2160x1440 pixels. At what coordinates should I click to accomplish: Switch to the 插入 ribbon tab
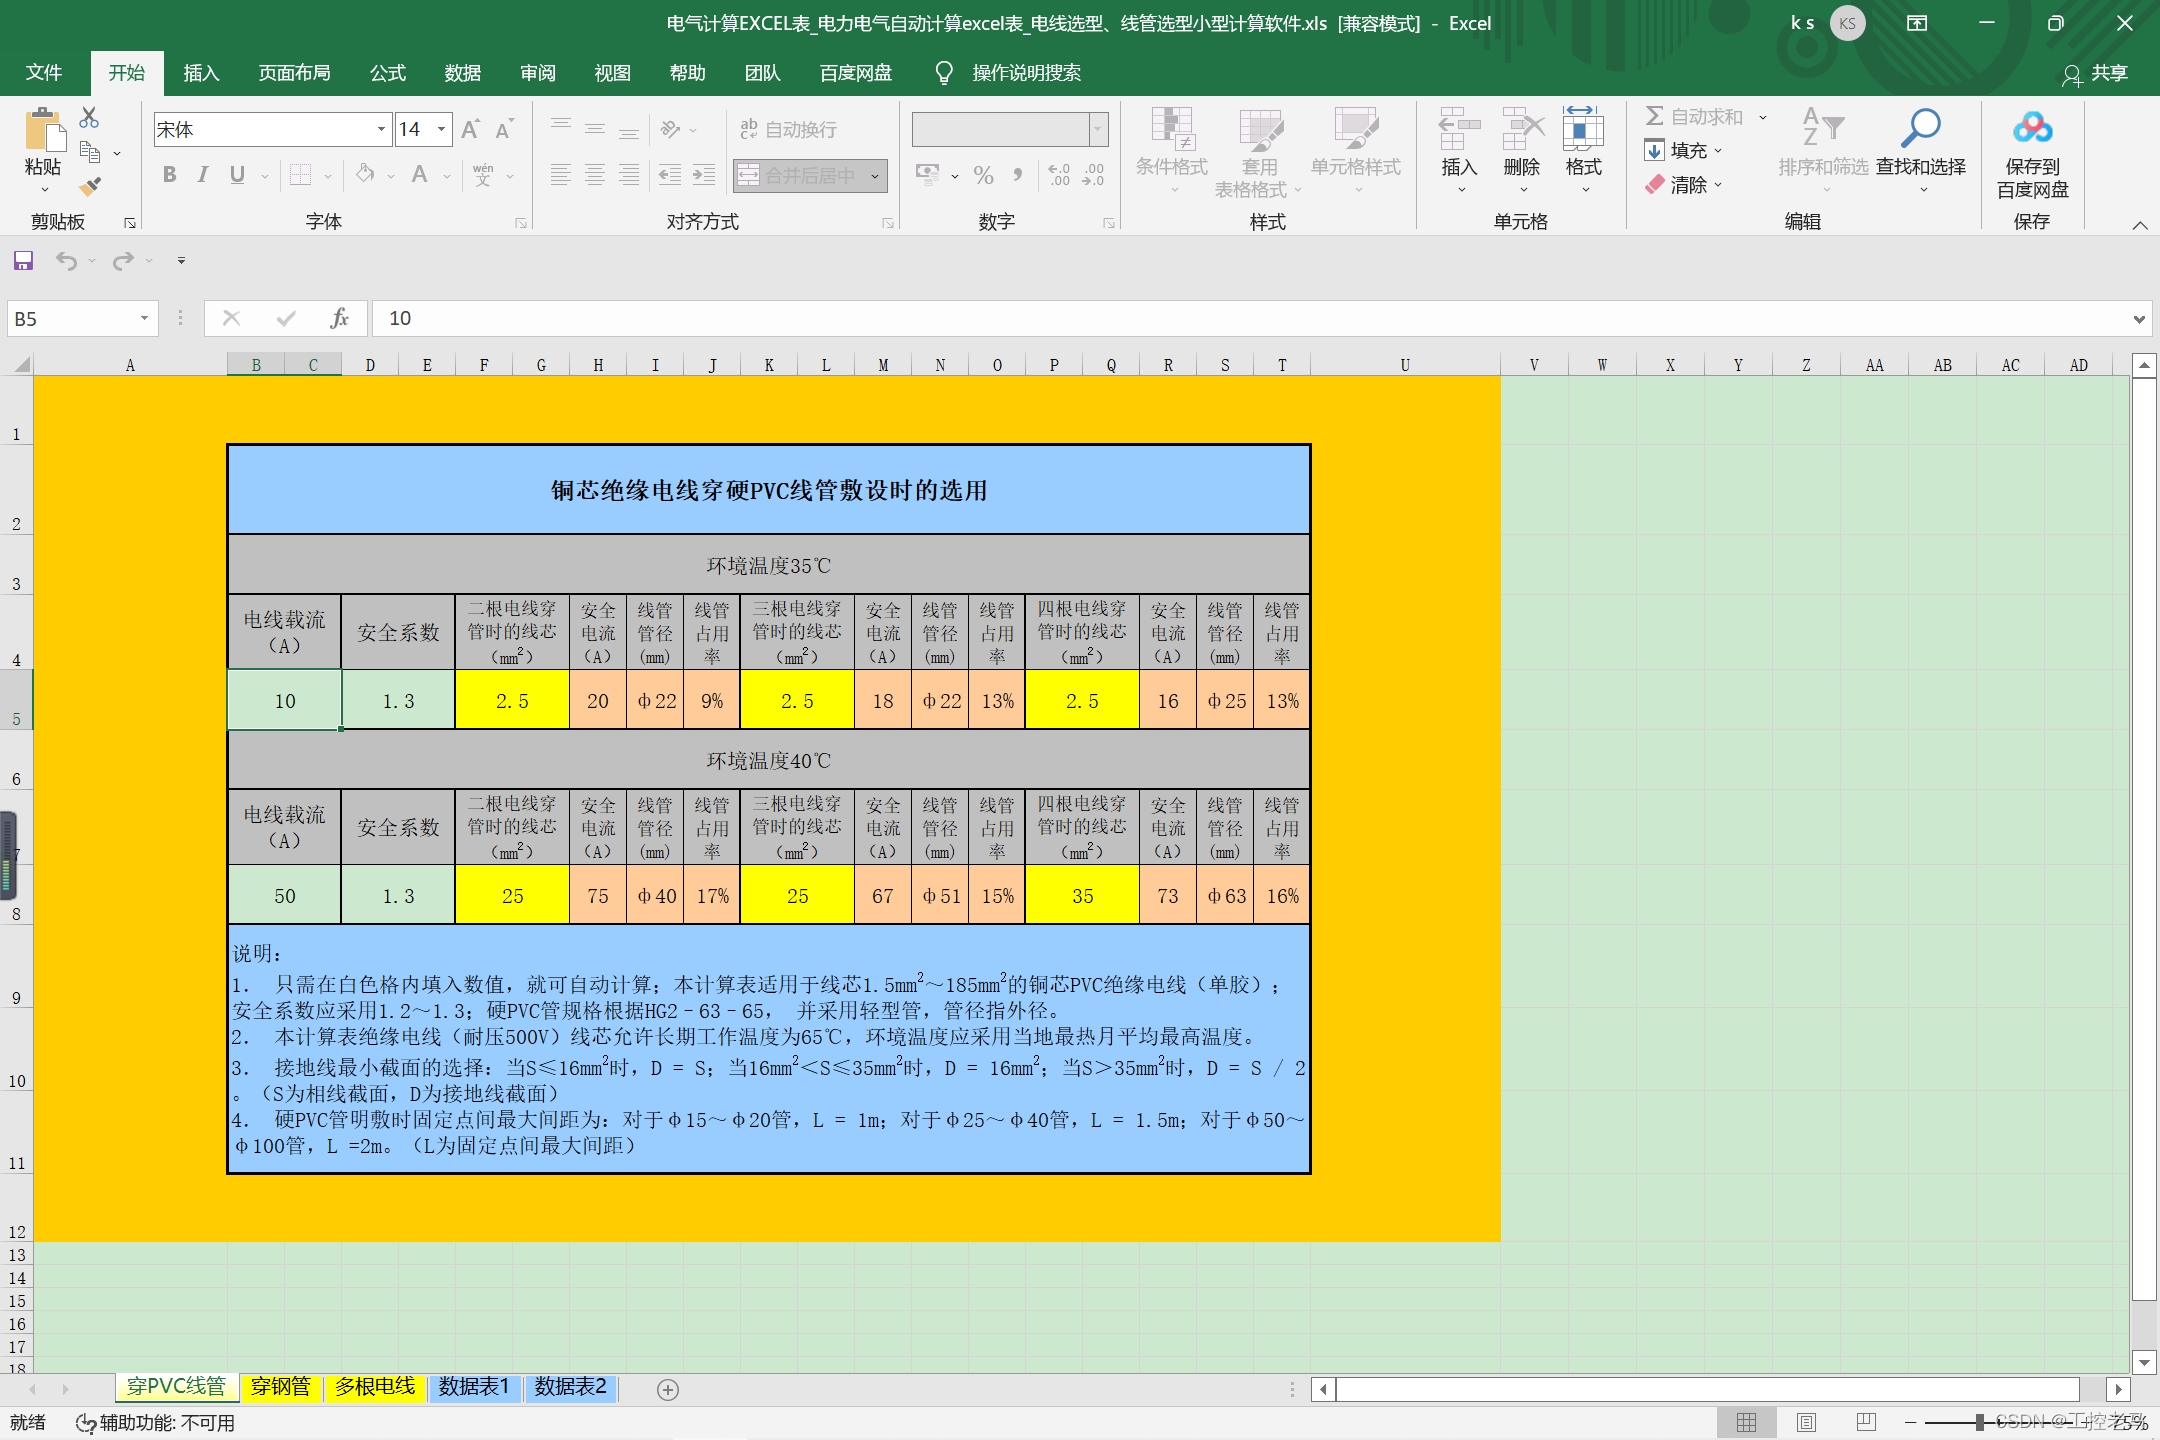[x=201, y=73]
